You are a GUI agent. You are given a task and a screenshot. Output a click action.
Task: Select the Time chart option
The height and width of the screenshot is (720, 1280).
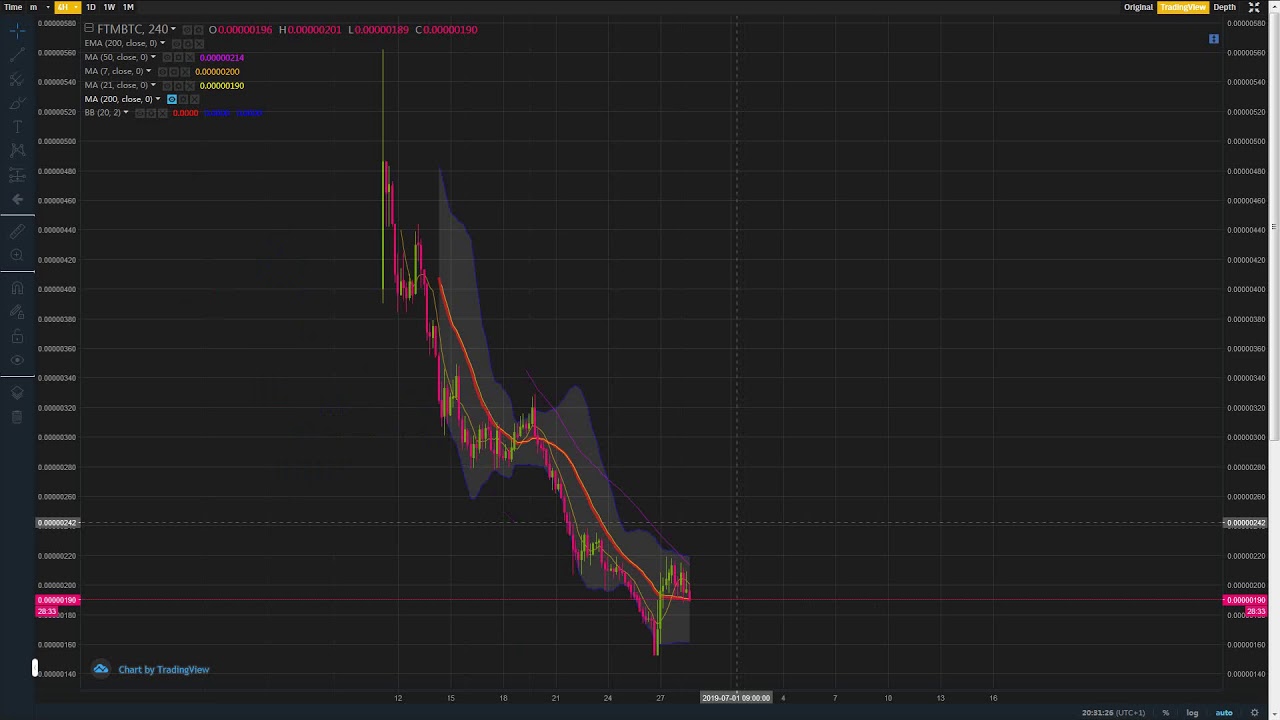[13, 7]
